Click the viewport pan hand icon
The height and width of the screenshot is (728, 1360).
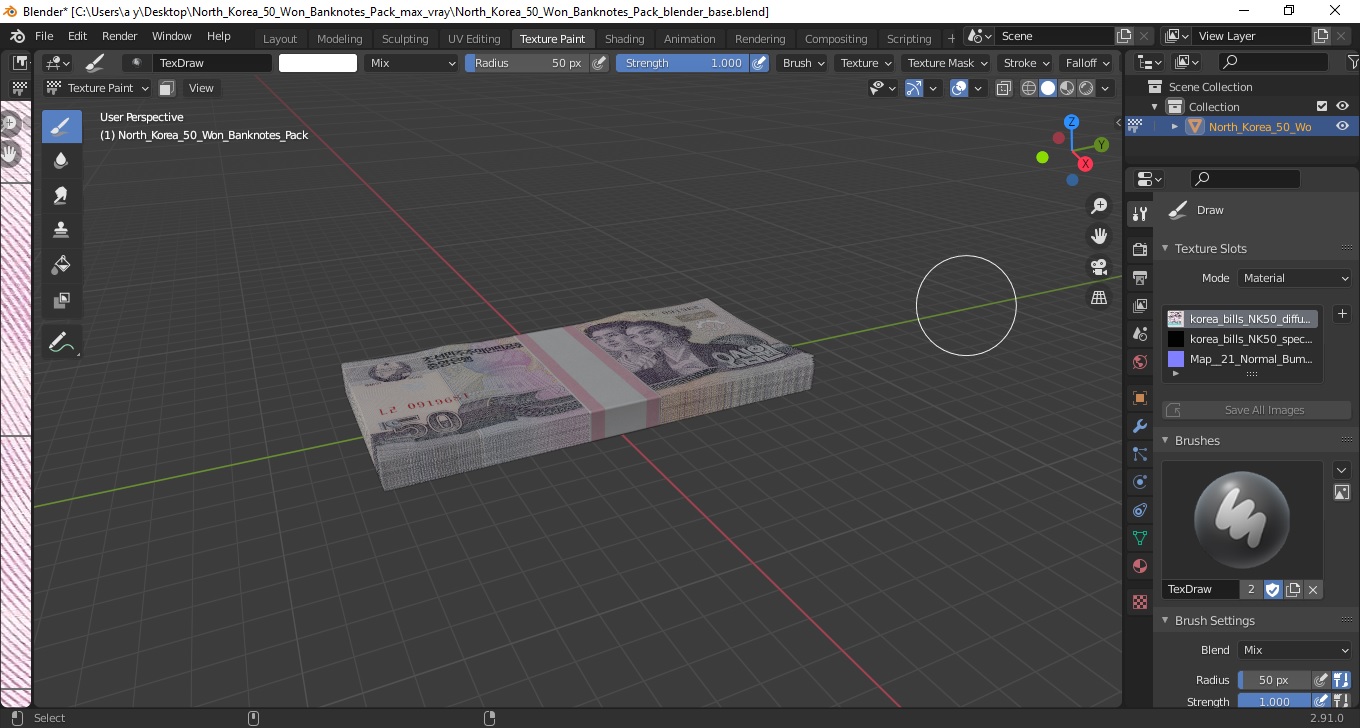coord(1099,236)
